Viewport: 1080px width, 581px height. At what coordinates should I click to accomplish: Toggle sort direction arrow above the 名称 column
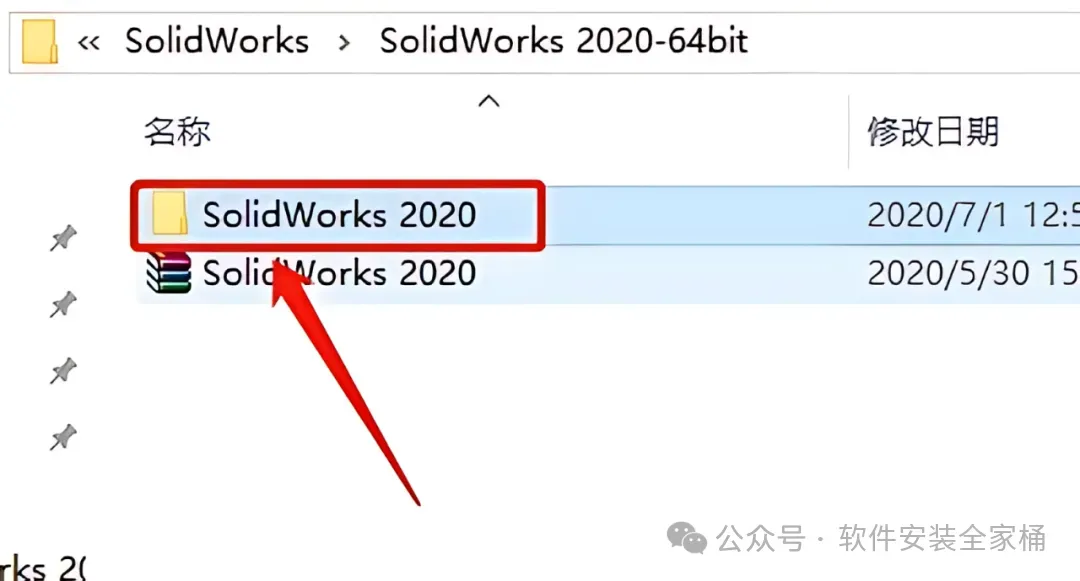[x=489, y=101]
